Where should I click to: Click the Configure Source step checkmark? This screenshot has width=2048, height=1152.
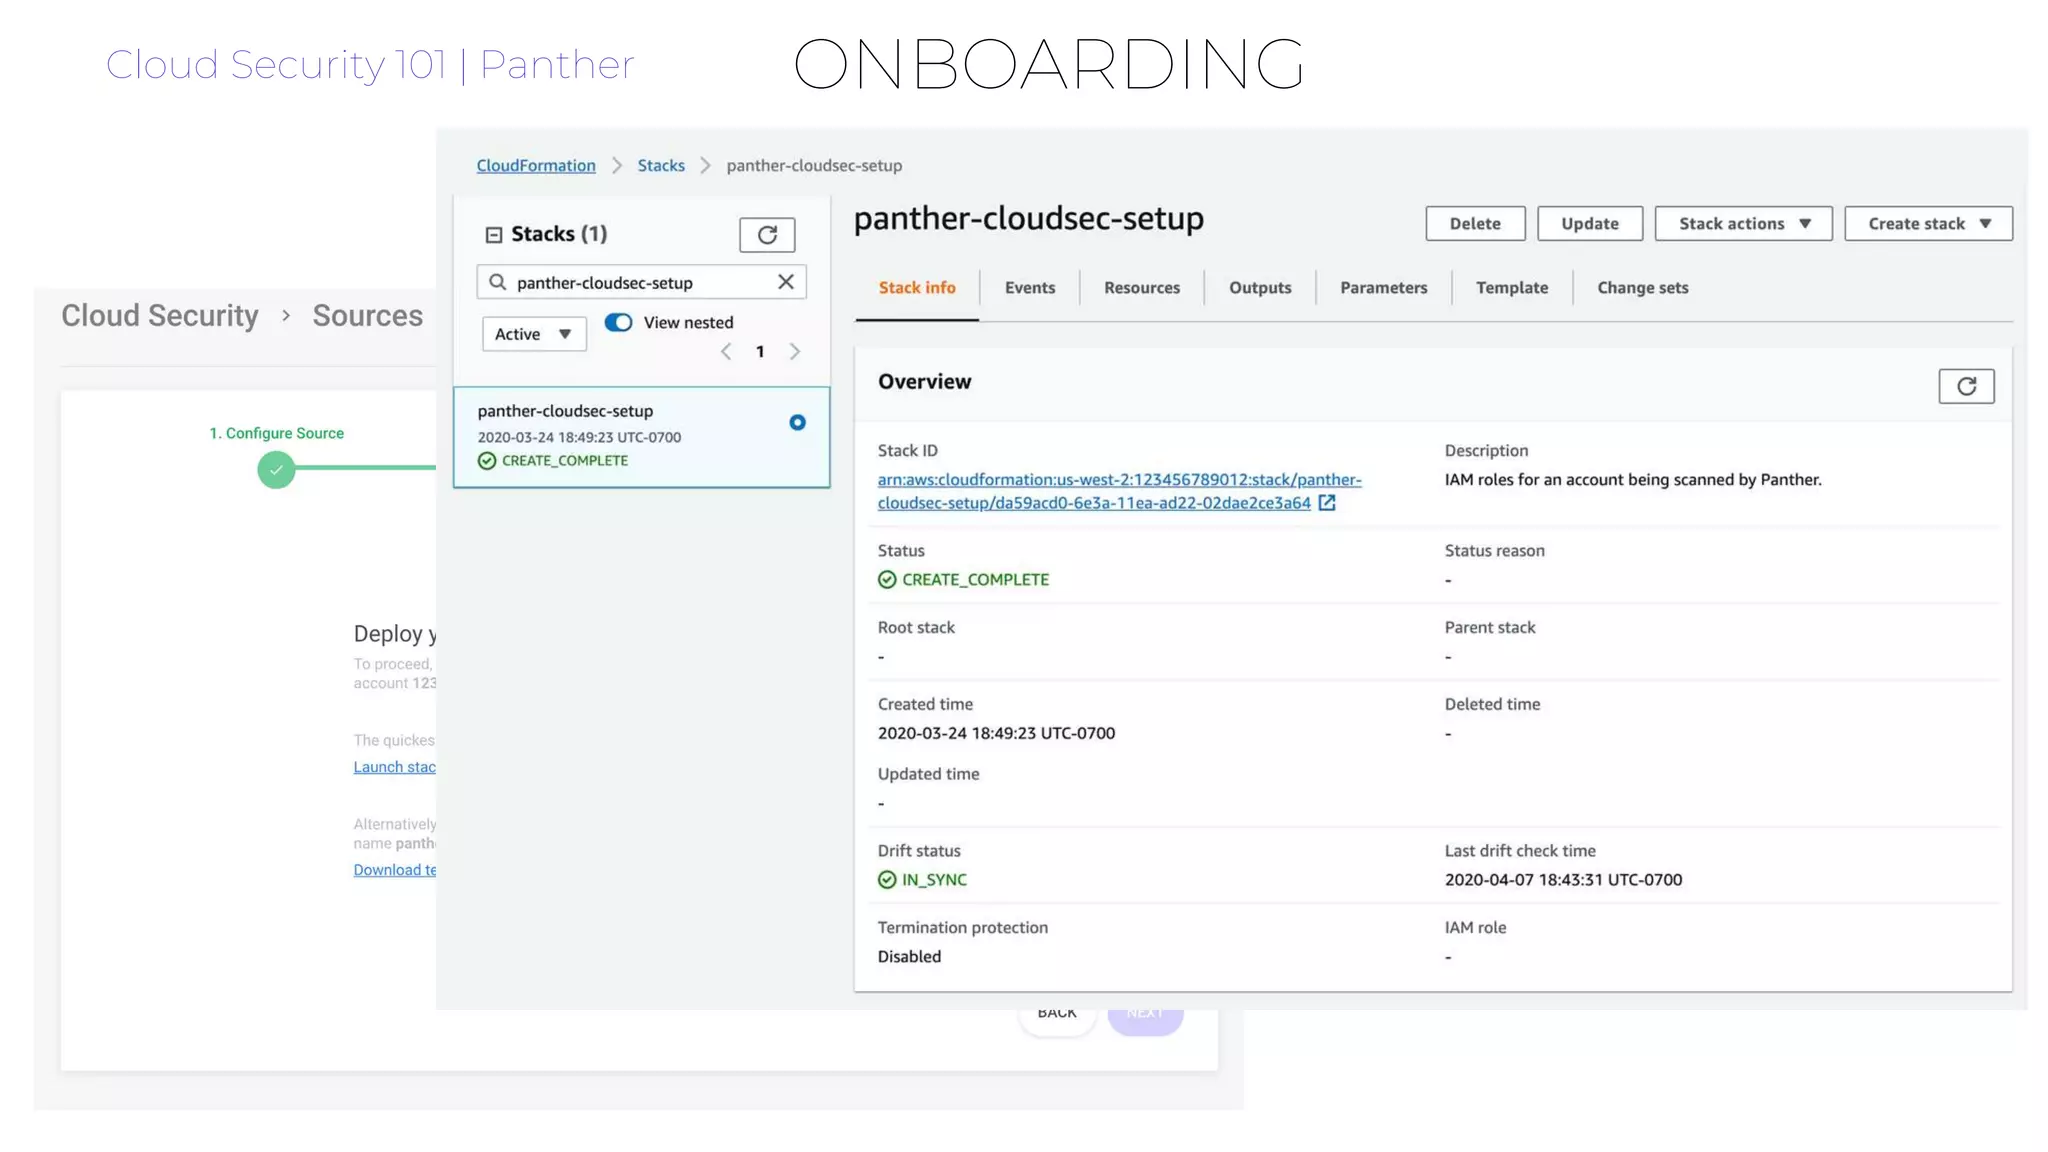coord(276,469)
